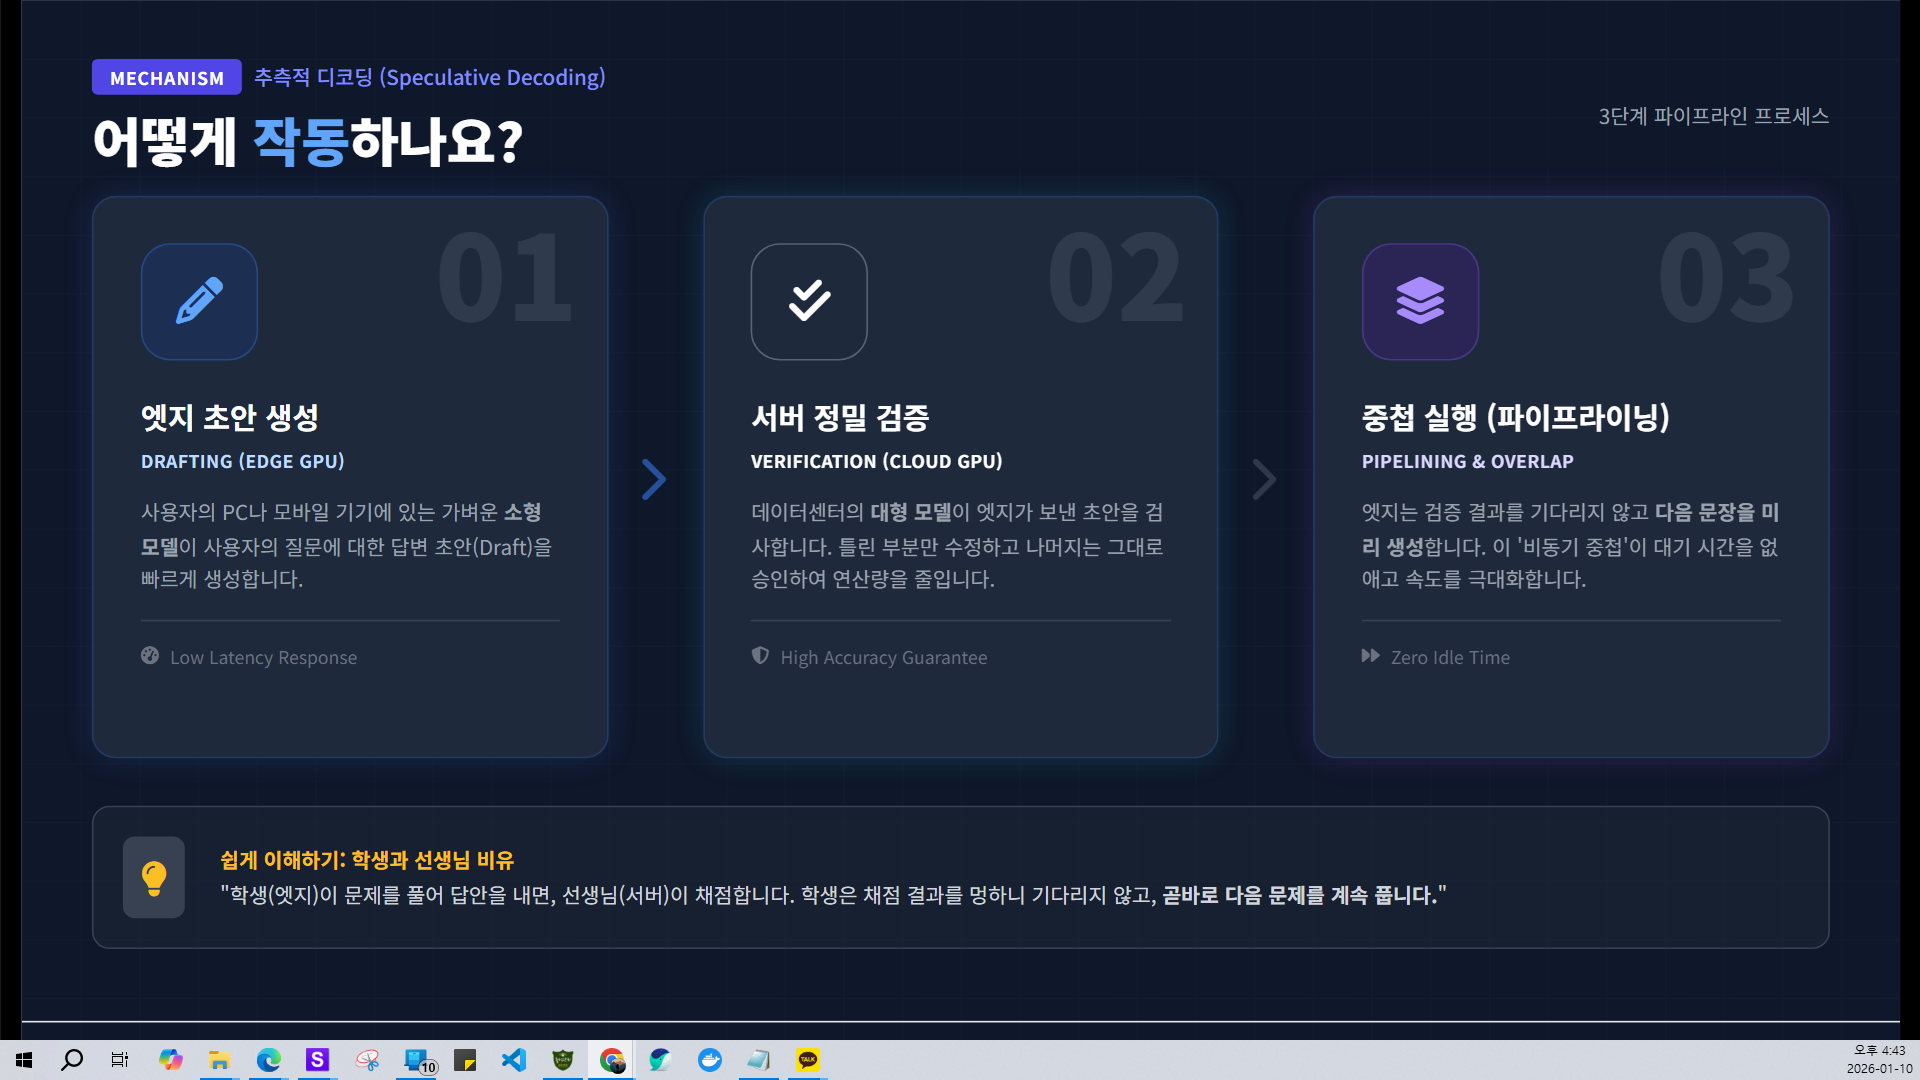Click the purple layers icon in card 03
This screenshot has height=1080, width=1920.
tap(1420, 301)
